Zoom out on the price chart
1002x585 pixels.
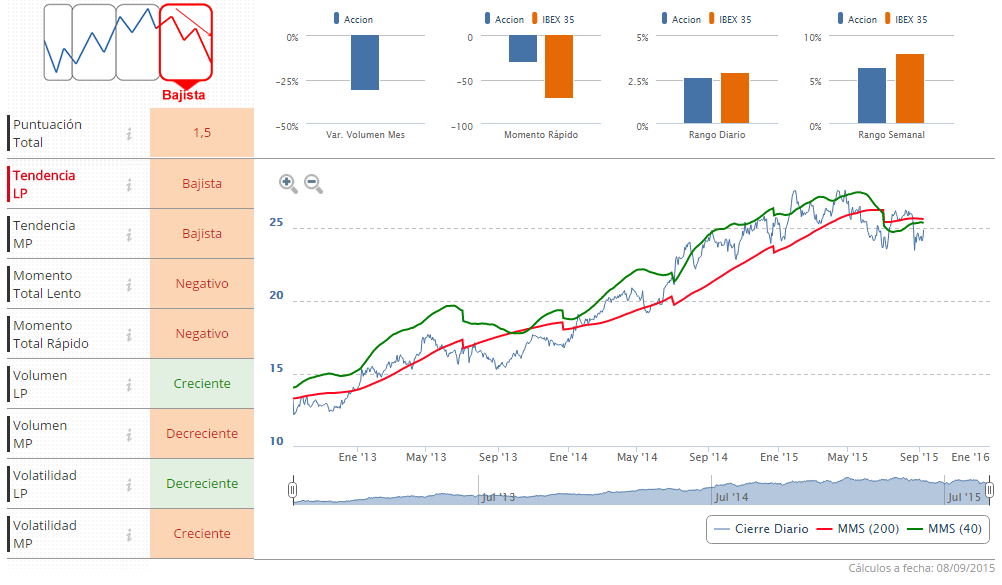click(313, 183)
